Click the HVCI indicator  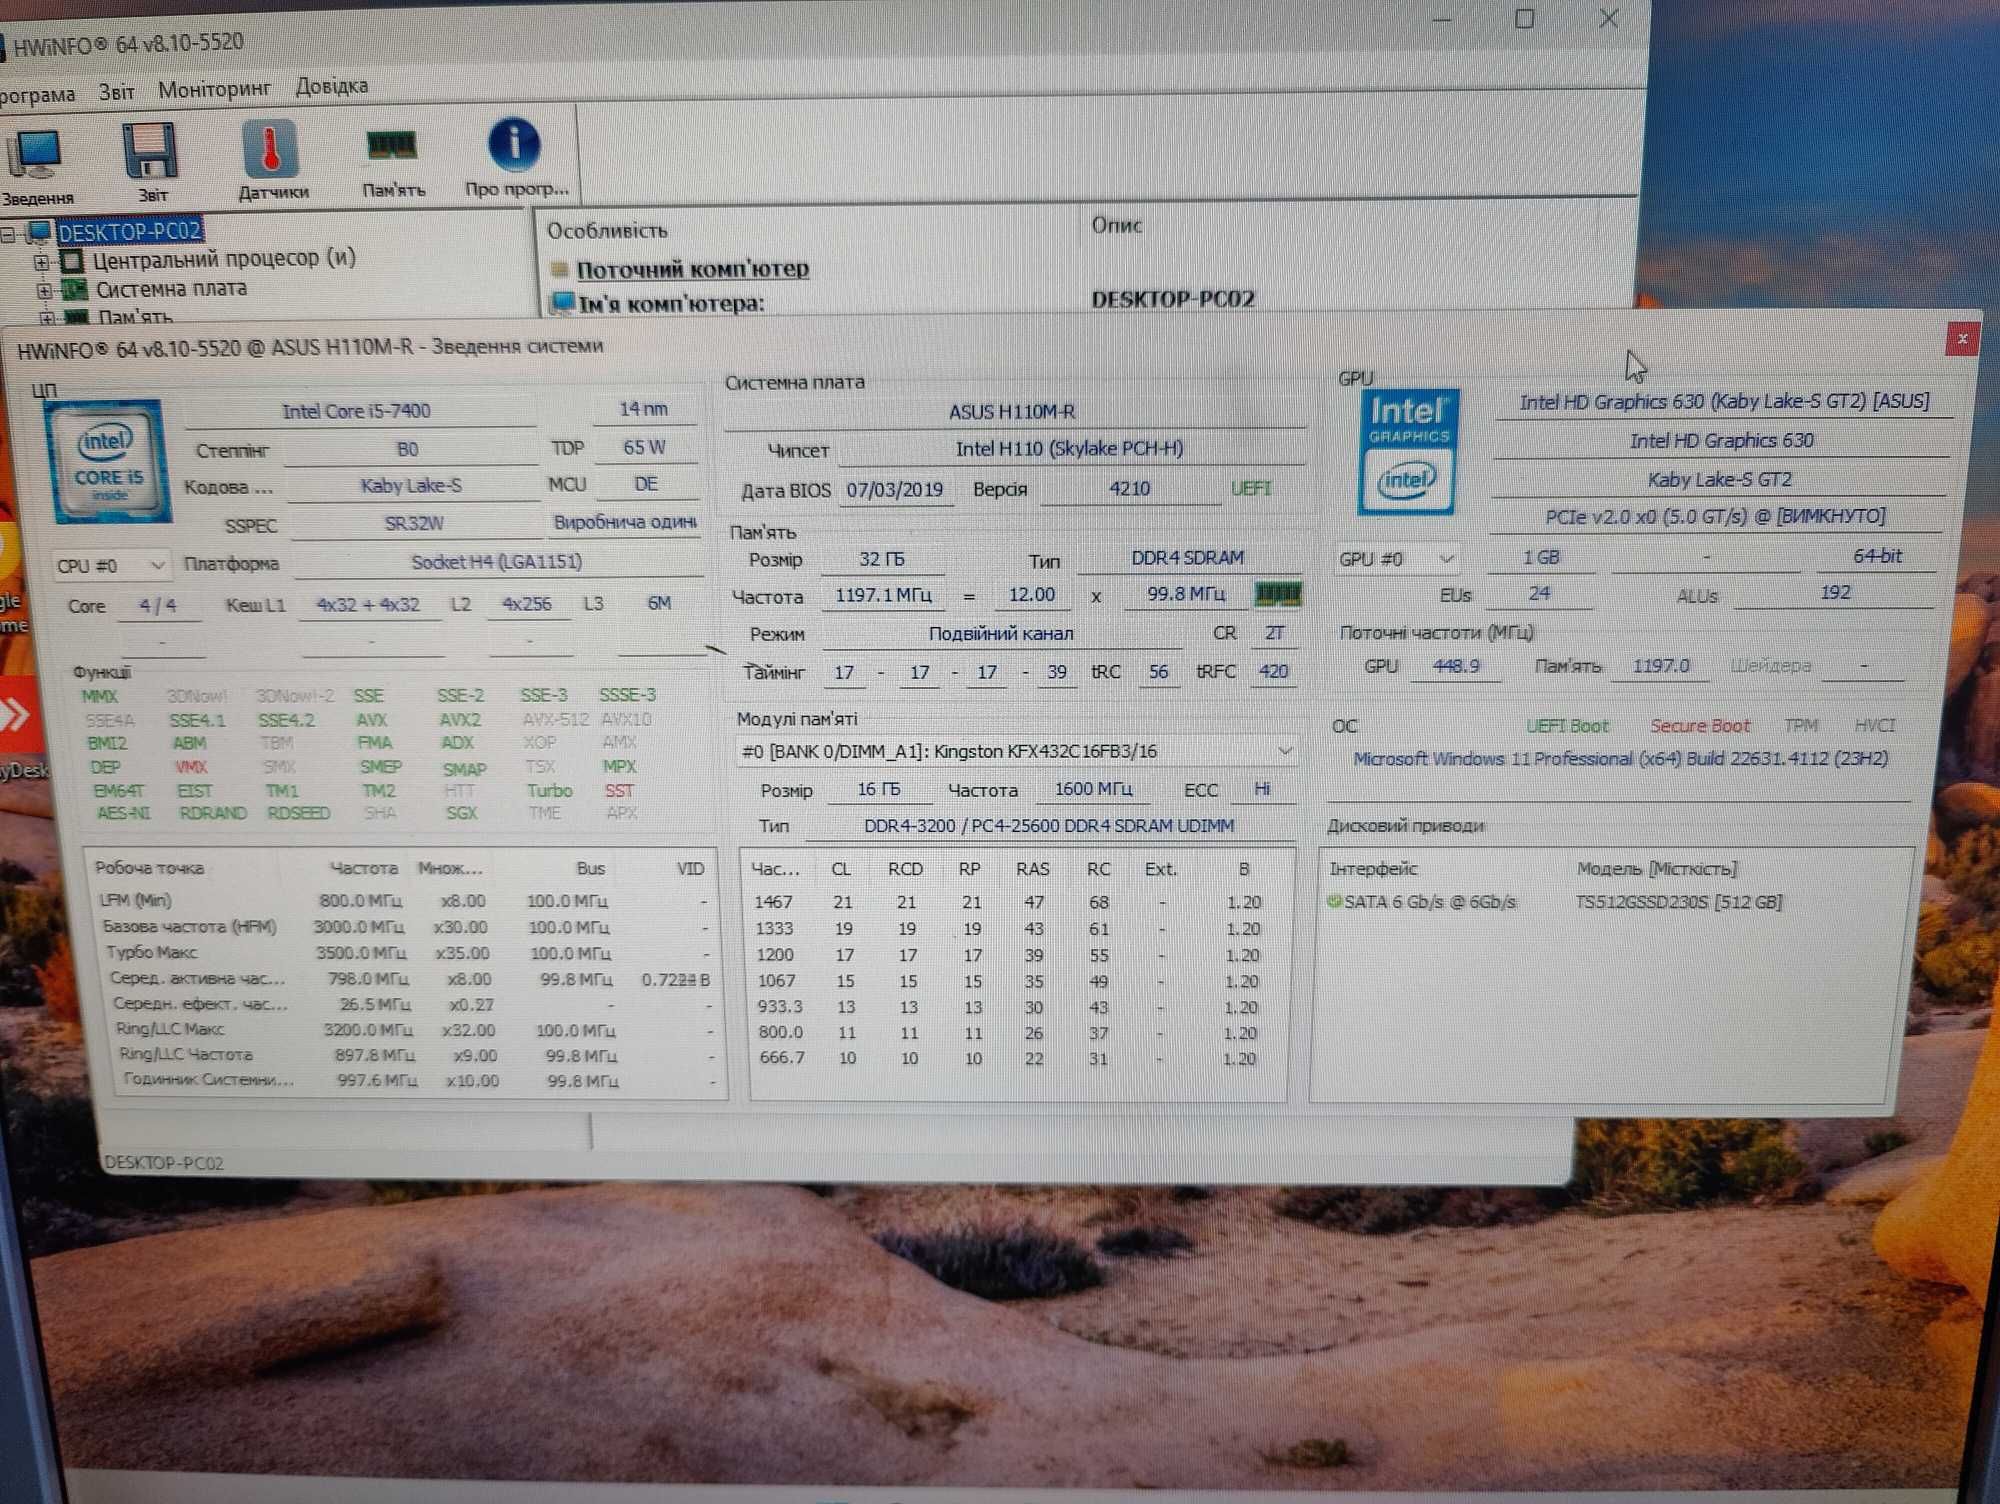pyautogui.click(x=1874, y=726)
